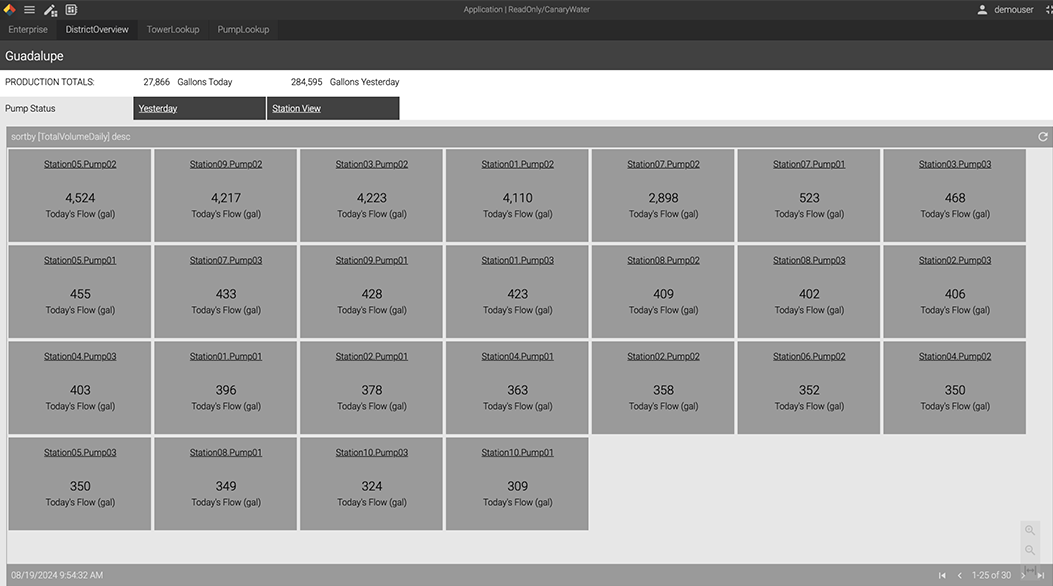Open the edit dashboard pencil tool

pyautogui.click(x=50, y=10)
